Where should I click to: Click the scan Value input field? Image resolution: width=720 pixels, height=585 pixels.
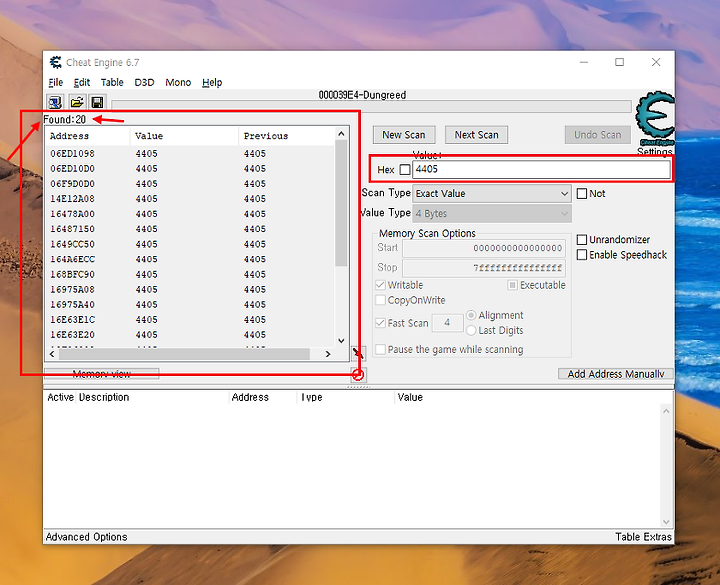click(541, 169)
